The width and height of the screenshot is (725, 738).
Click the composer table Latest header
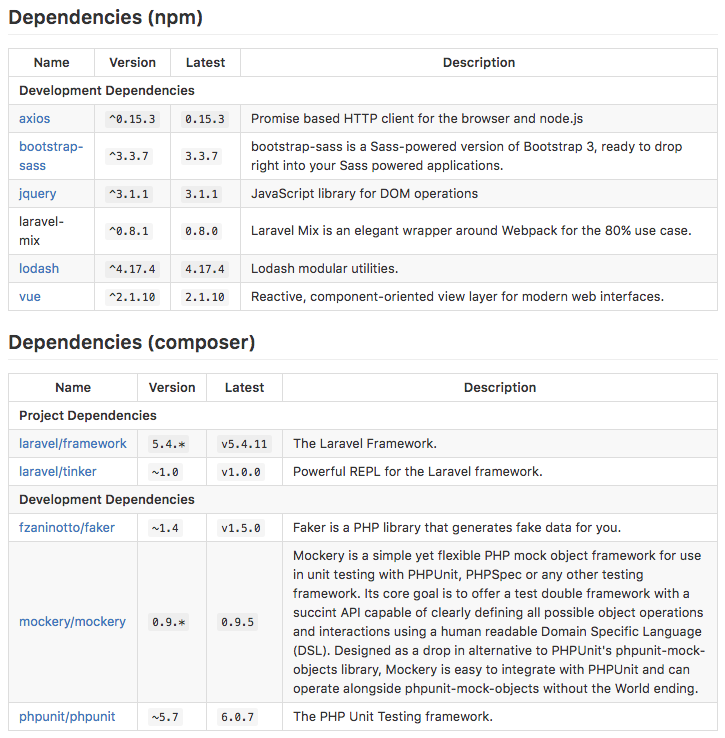(x=244, y=387)
